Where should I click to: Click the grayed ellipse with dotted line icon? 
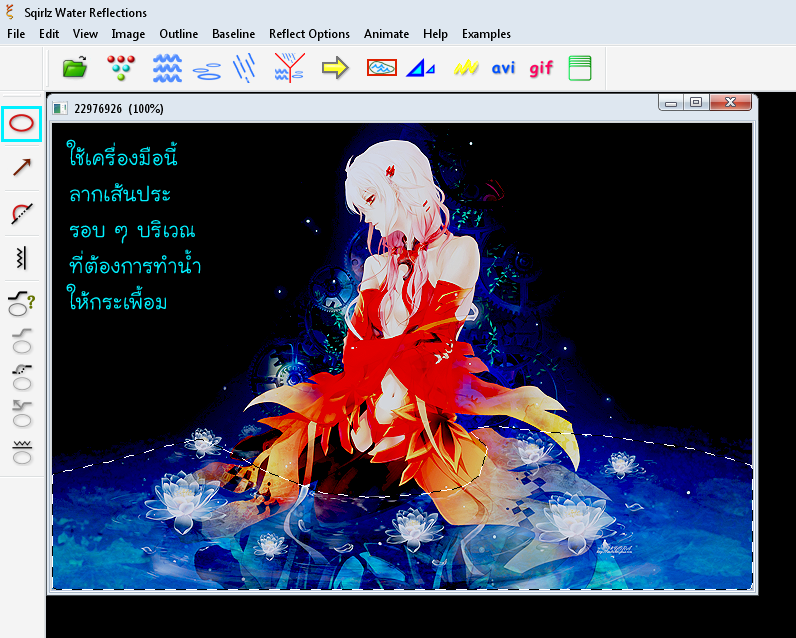tap(22, 378)
